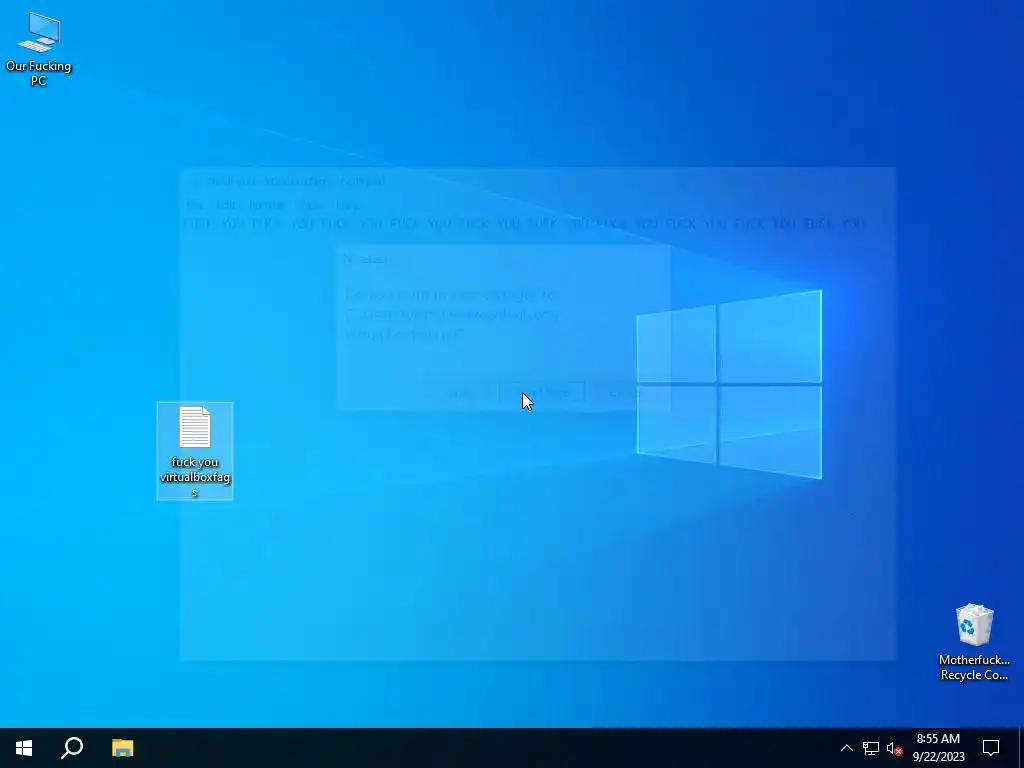1024x768 pixels.
Task: Expand hidden system tray icons chevron
Action: click(846, 748)
